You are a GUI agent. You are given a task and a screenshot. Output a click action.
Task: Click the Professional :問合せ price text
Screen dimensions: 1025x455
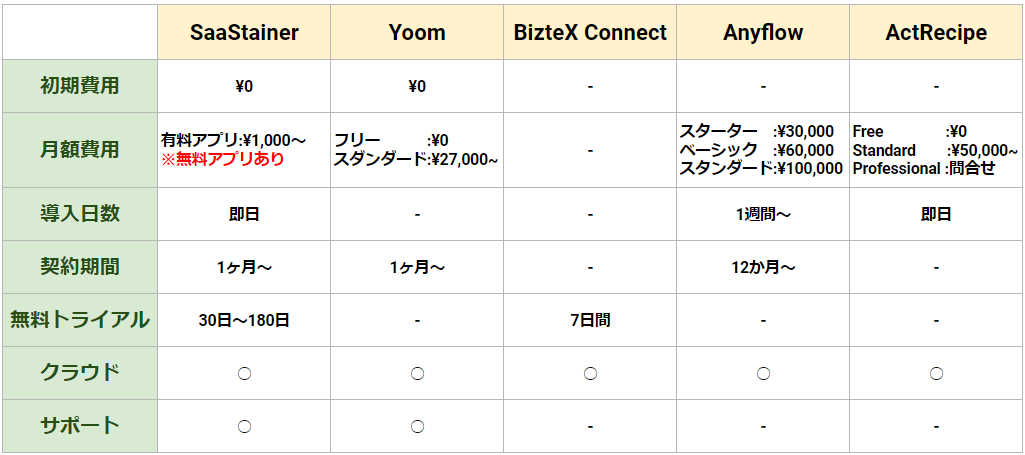coord(923,169)
